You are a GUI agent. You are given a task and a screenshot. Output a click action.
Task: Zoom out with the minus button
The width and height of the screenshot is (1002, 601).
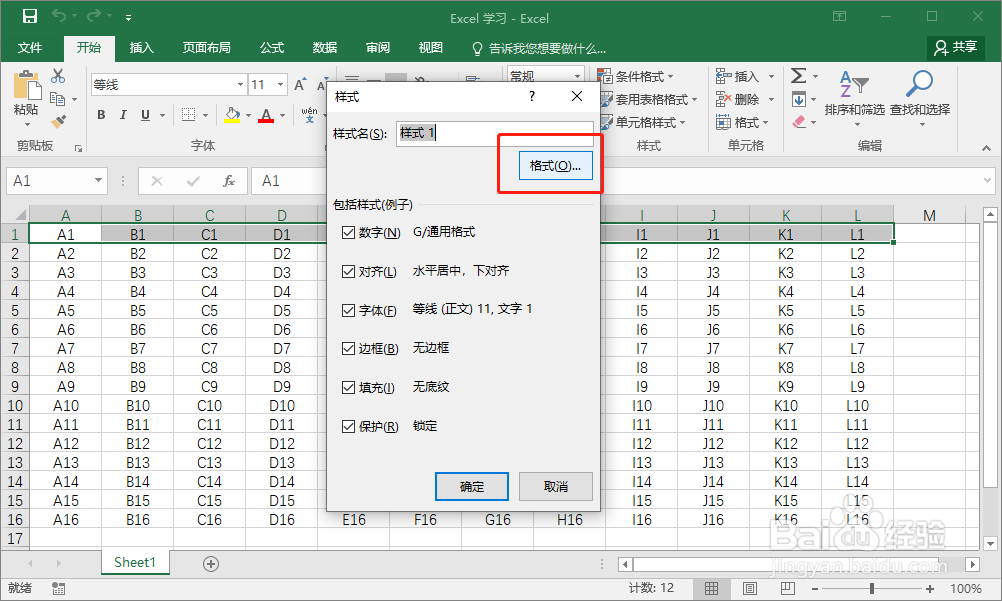coord(815,588)
